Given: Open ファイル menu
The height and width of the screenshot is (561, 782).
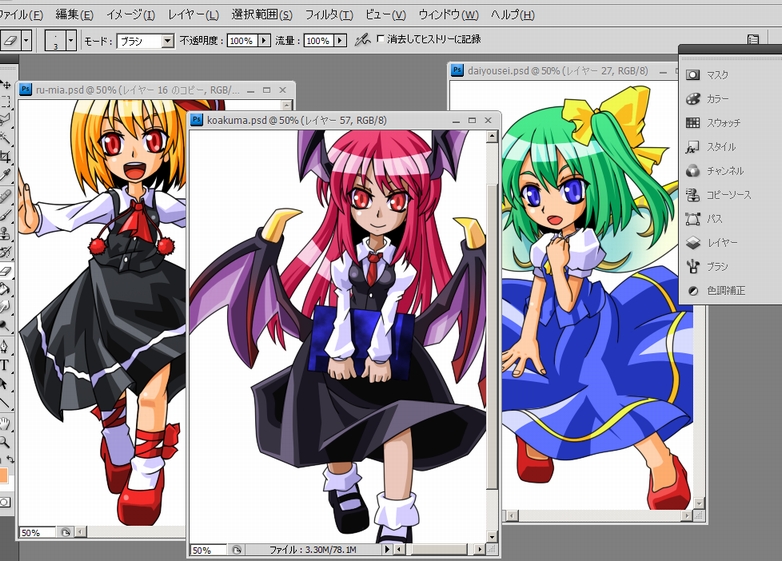Looking at the screenshot, I should 20,14.
